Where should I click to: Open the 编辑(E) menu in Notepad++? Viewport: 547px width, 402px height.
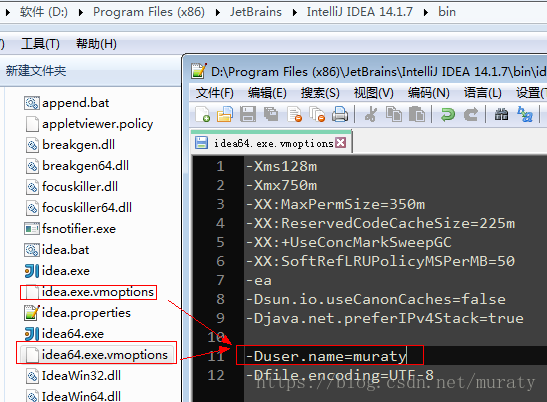click(x=267, y=93)
